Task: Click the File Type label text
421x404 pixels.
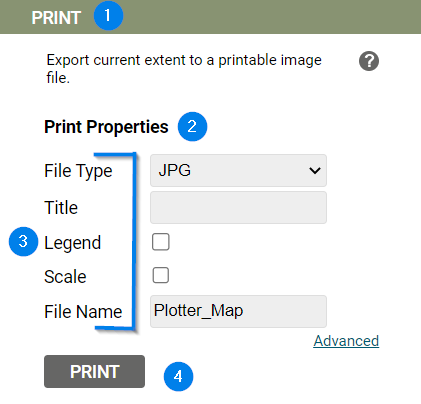Action: (x=78, y=171)
